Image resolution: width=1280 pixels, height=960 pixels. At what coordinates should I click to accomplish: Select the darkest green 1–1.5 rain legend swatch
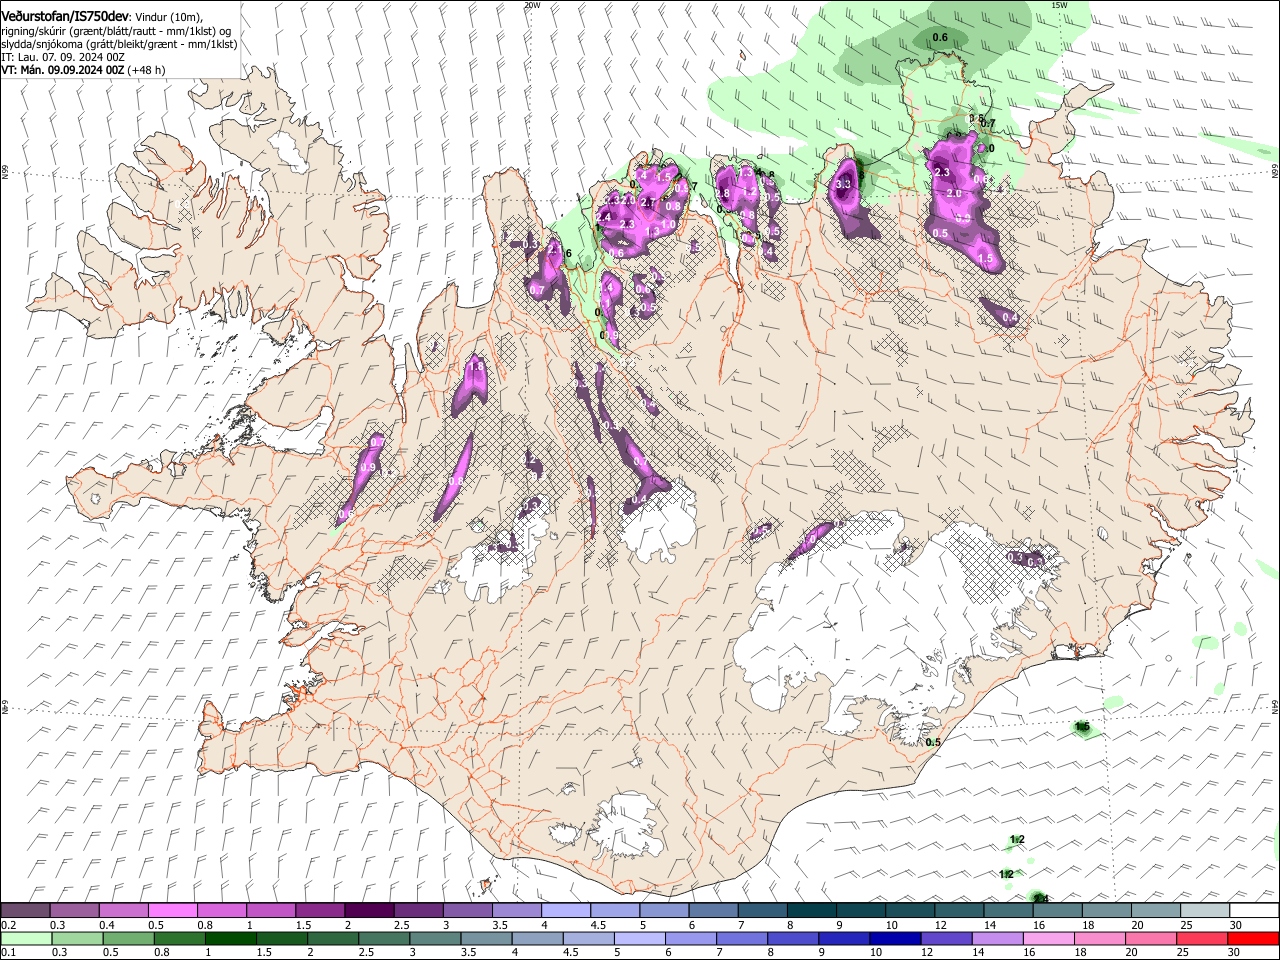tap(230, 938)
